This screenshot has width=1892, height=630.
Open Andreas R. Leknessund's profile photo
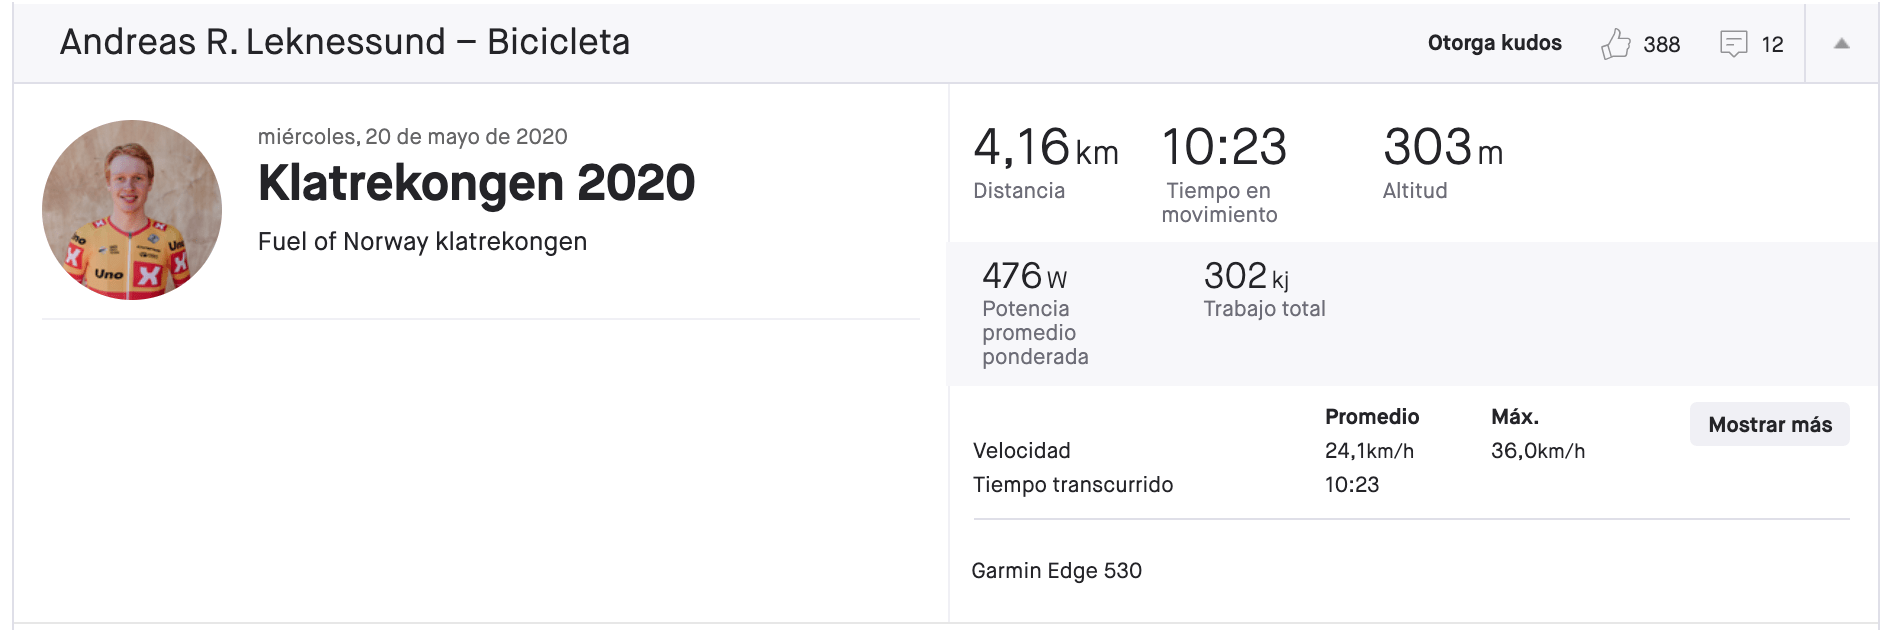(132, 210)
